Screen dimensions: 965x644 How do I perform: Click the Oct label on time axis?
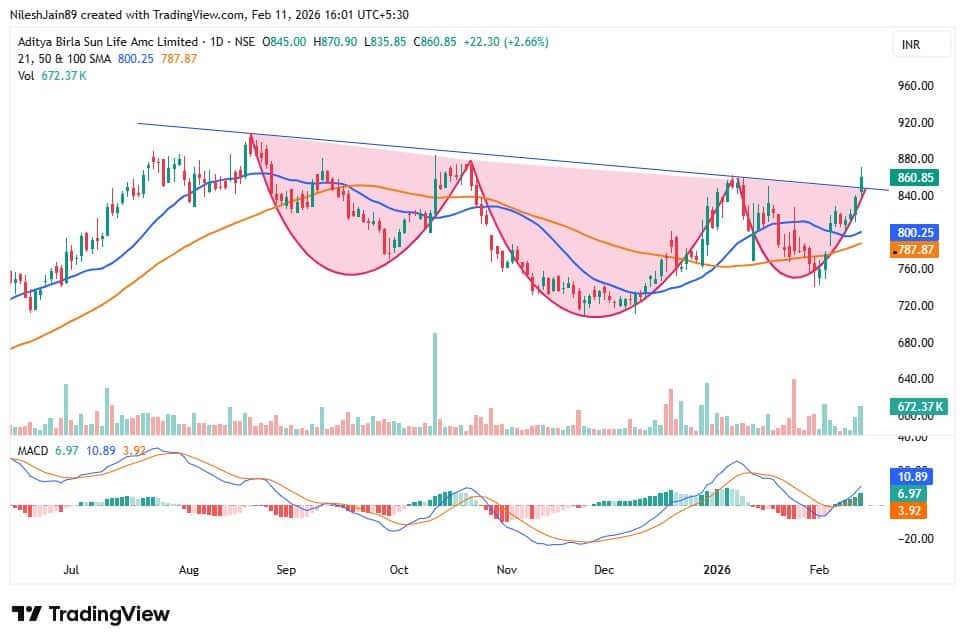coord(399,570)
